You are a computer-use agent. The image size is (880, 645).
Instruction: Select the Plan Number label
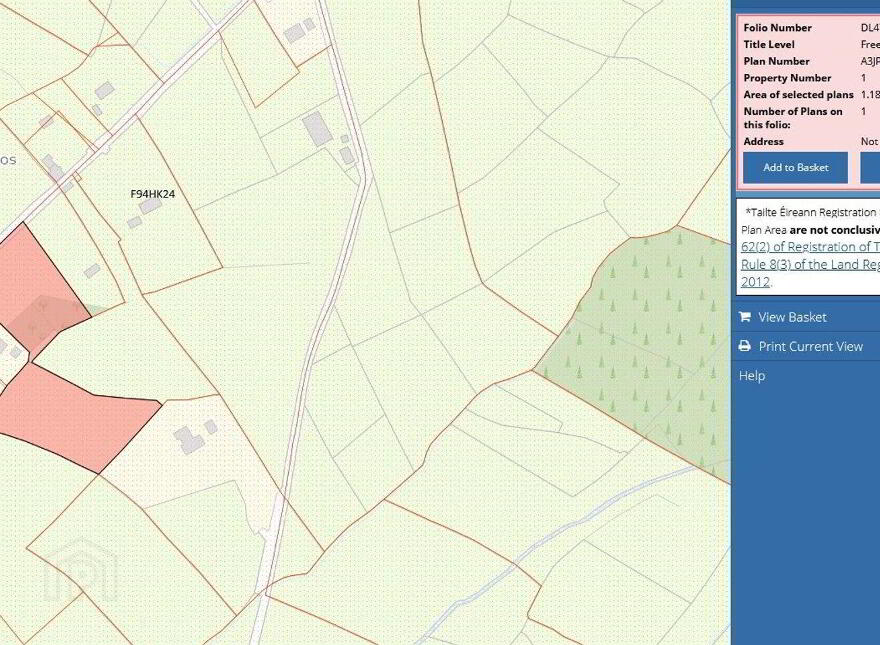pos(776,61)
